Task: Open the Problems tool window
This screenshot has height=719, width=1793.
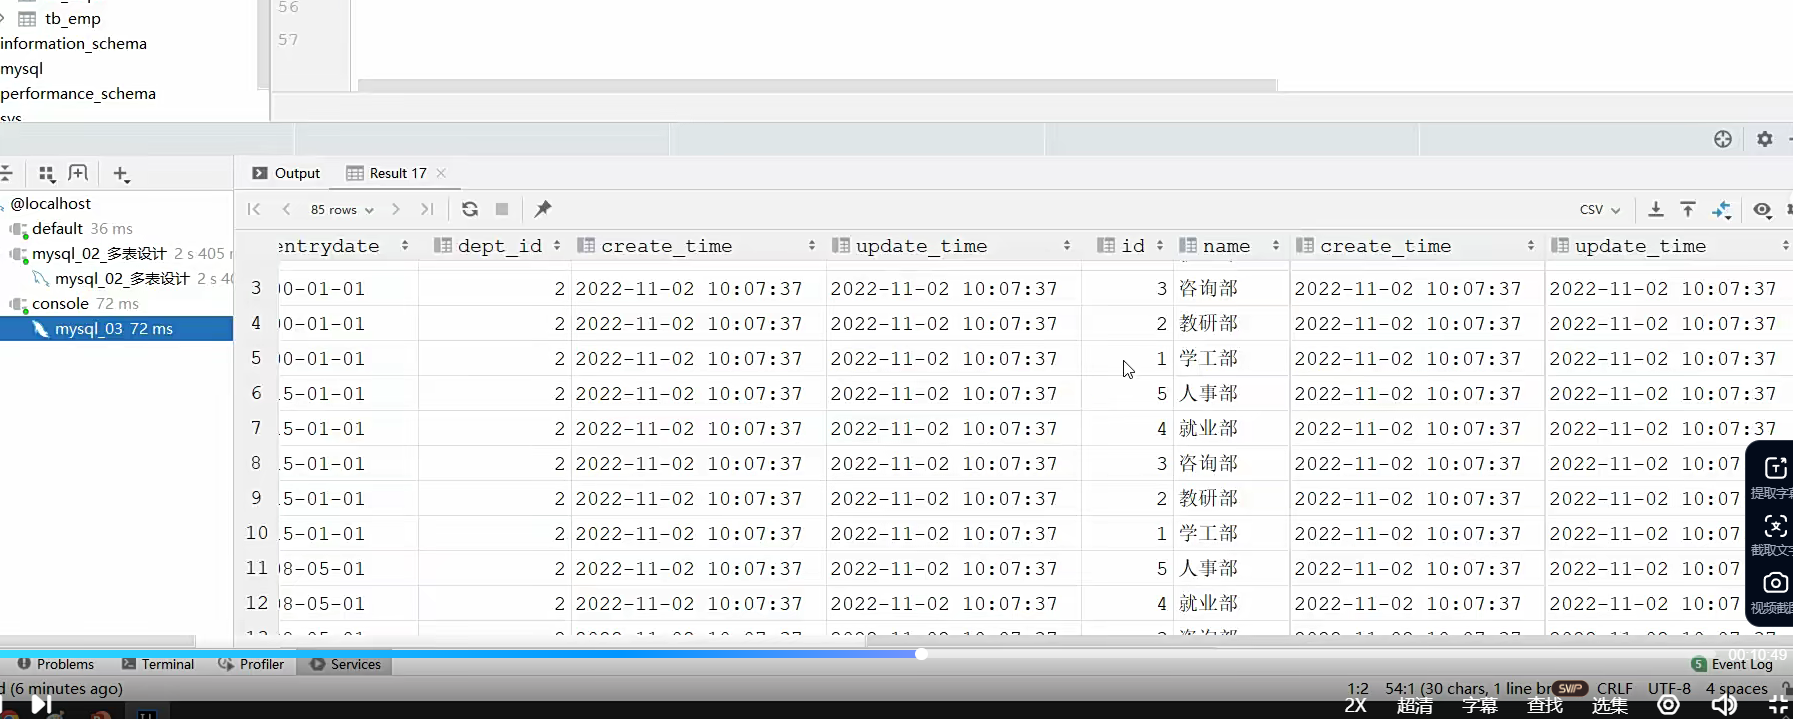Action: pyautogui.click(x=56, y=664)
